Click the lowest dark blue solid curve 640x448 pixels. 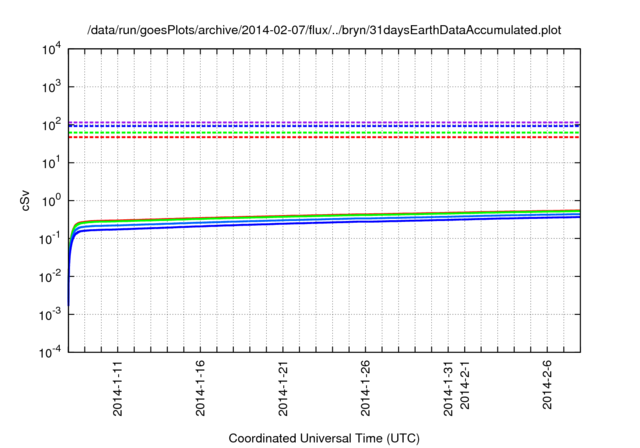pos(324,222)
